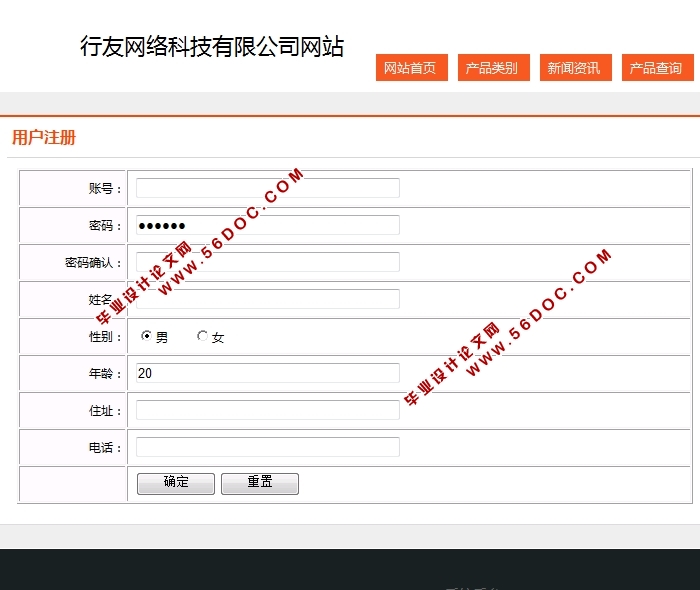
Task: Go to 新闻资讯 nav item
Action: pos(575,68)
